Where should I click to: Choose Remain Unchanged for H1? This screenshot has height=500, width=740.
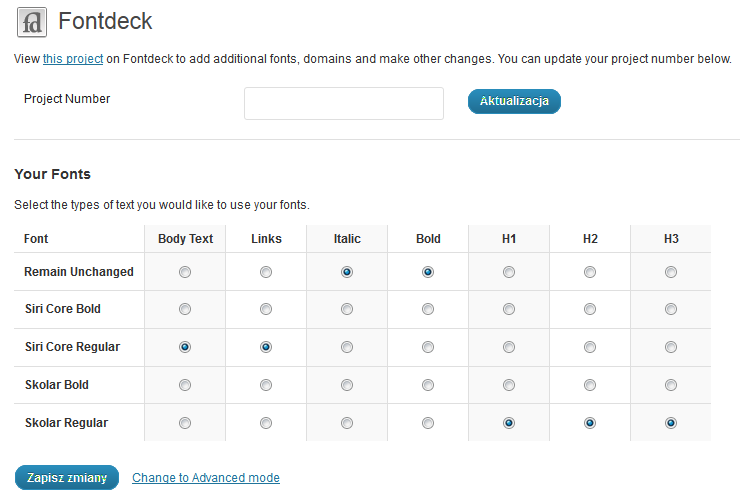(509, 272)
